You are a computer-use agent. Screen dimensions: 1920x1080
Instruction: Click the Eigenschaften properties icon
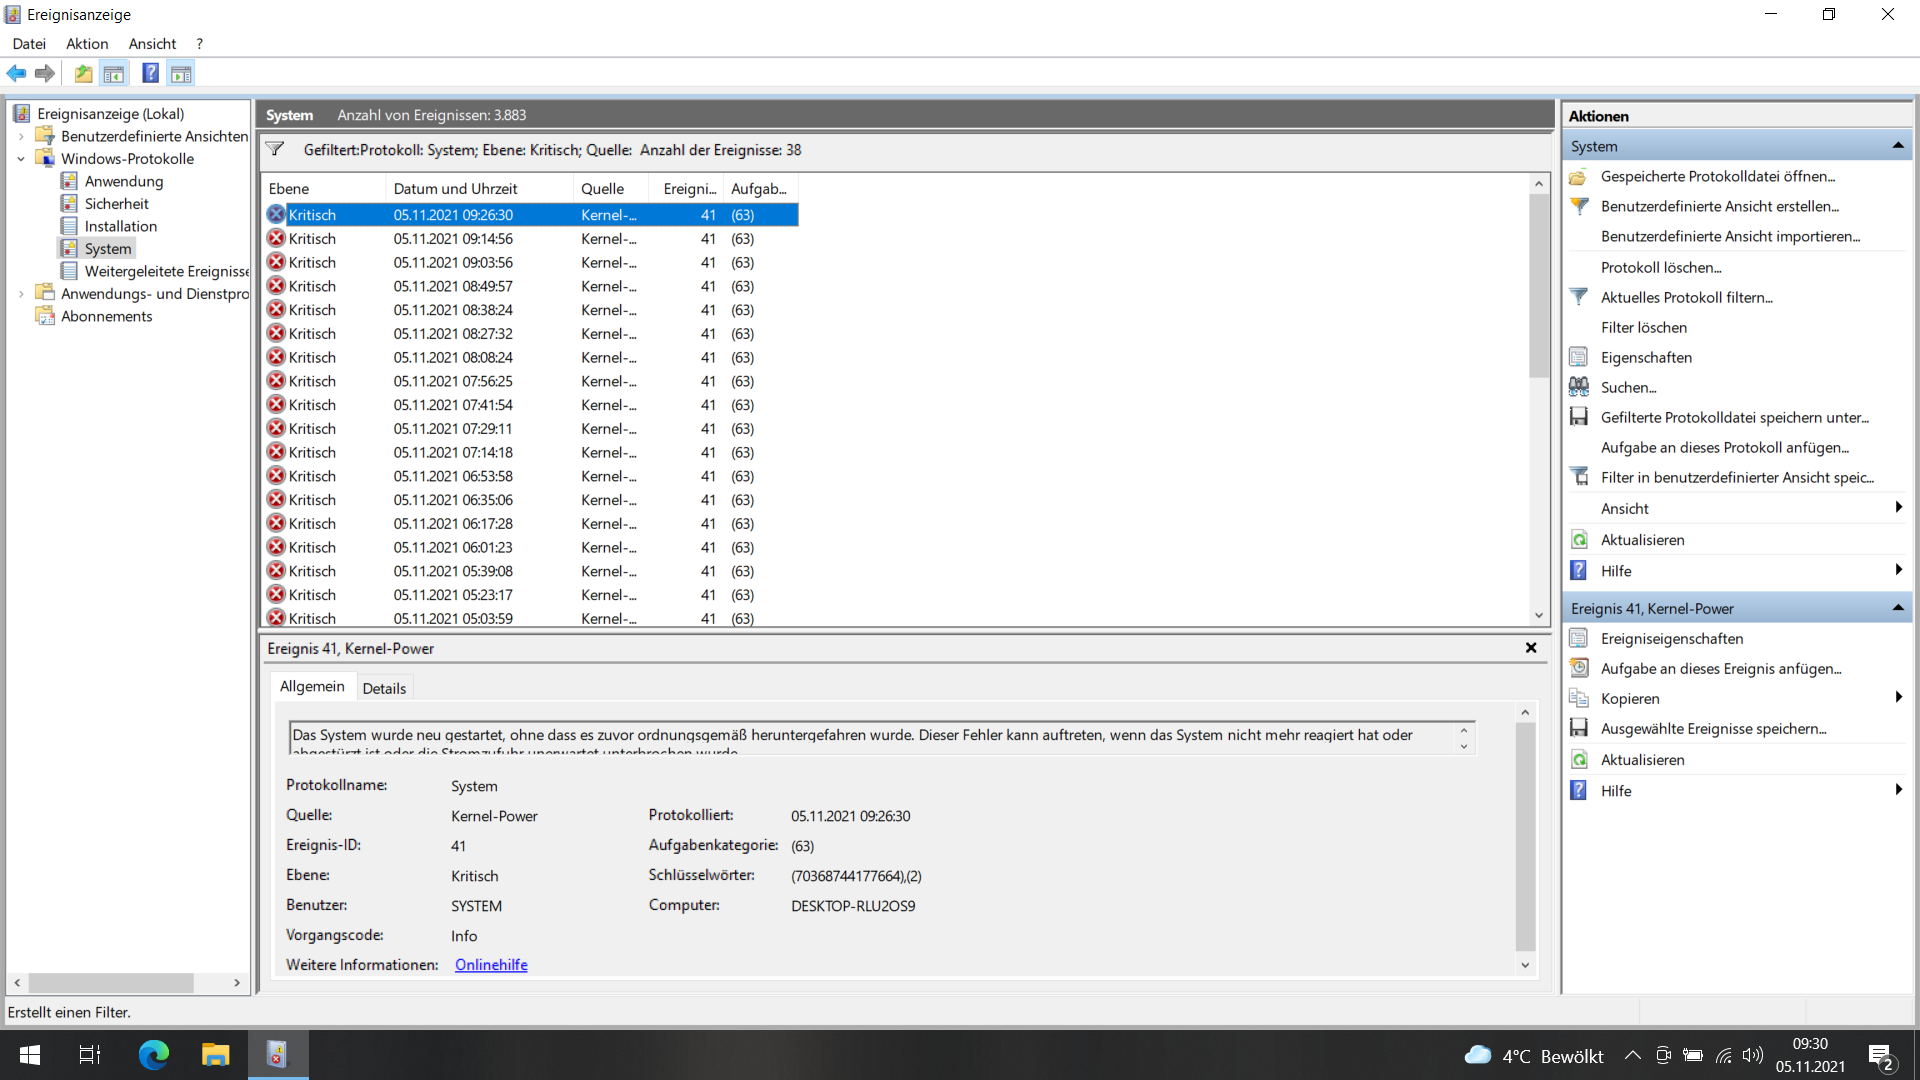1579,357
